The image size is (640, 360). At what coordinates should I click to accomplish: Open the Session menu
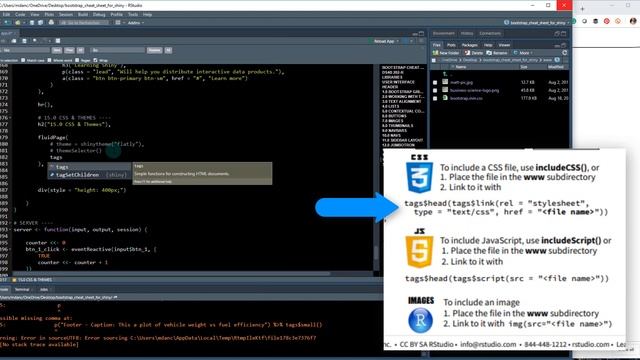(x=66, y=15)
